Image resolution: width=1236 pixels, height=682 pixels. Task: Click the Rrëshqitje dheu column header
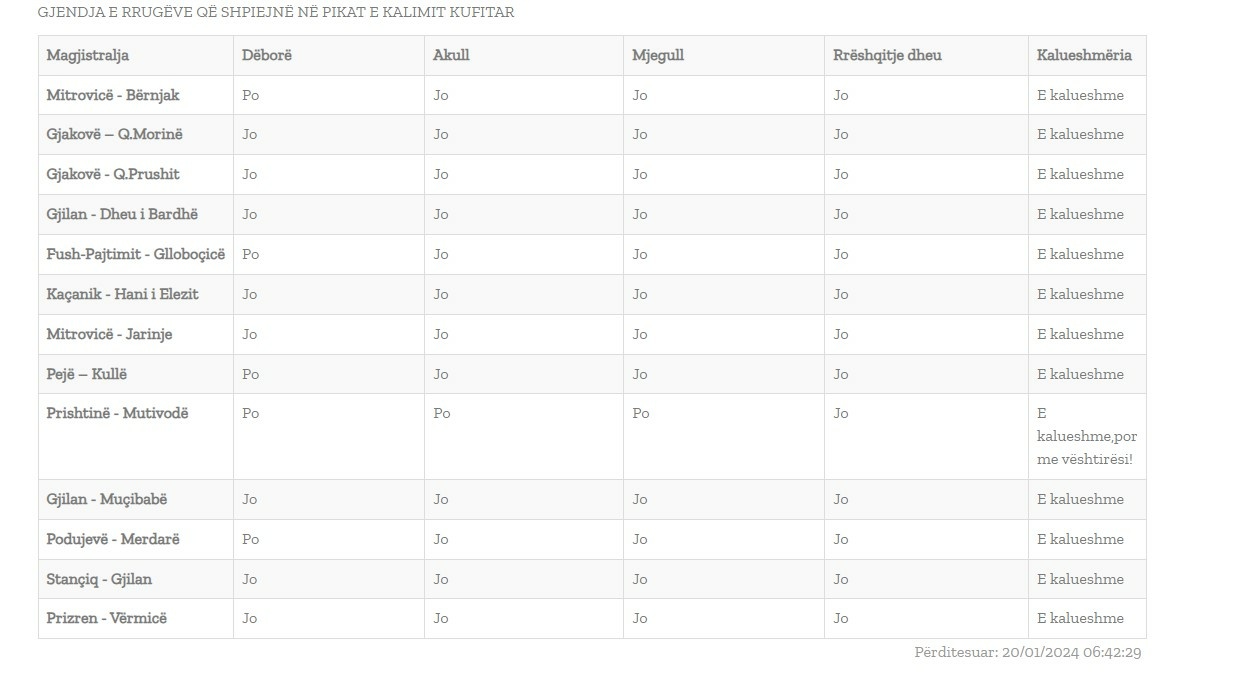(887, 56)
